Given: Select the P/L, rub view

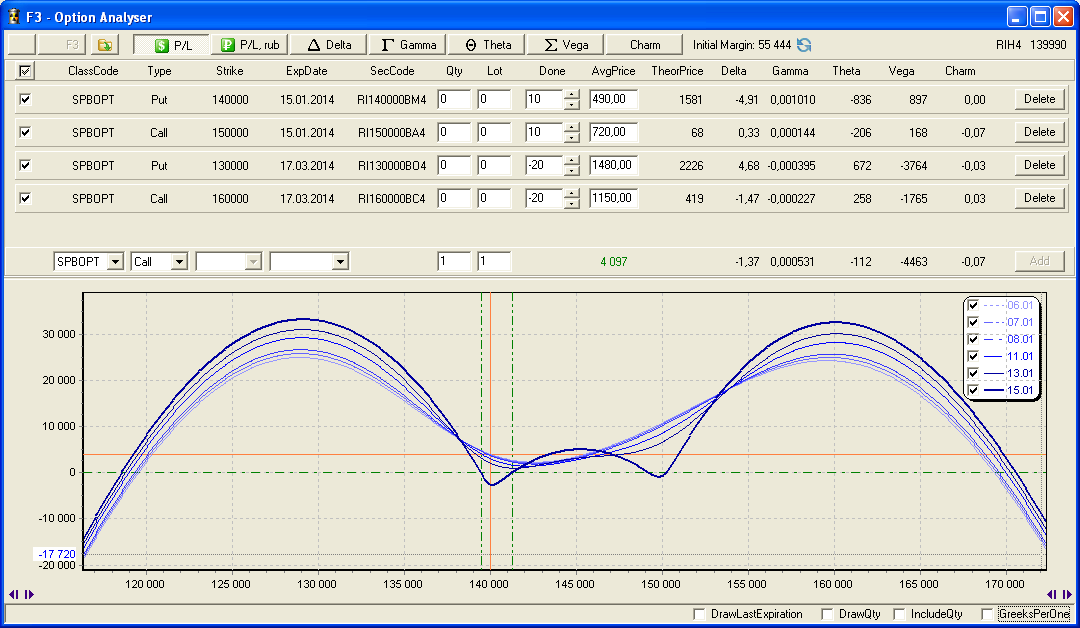Looking at the screenshot, I should coord(250,45).
